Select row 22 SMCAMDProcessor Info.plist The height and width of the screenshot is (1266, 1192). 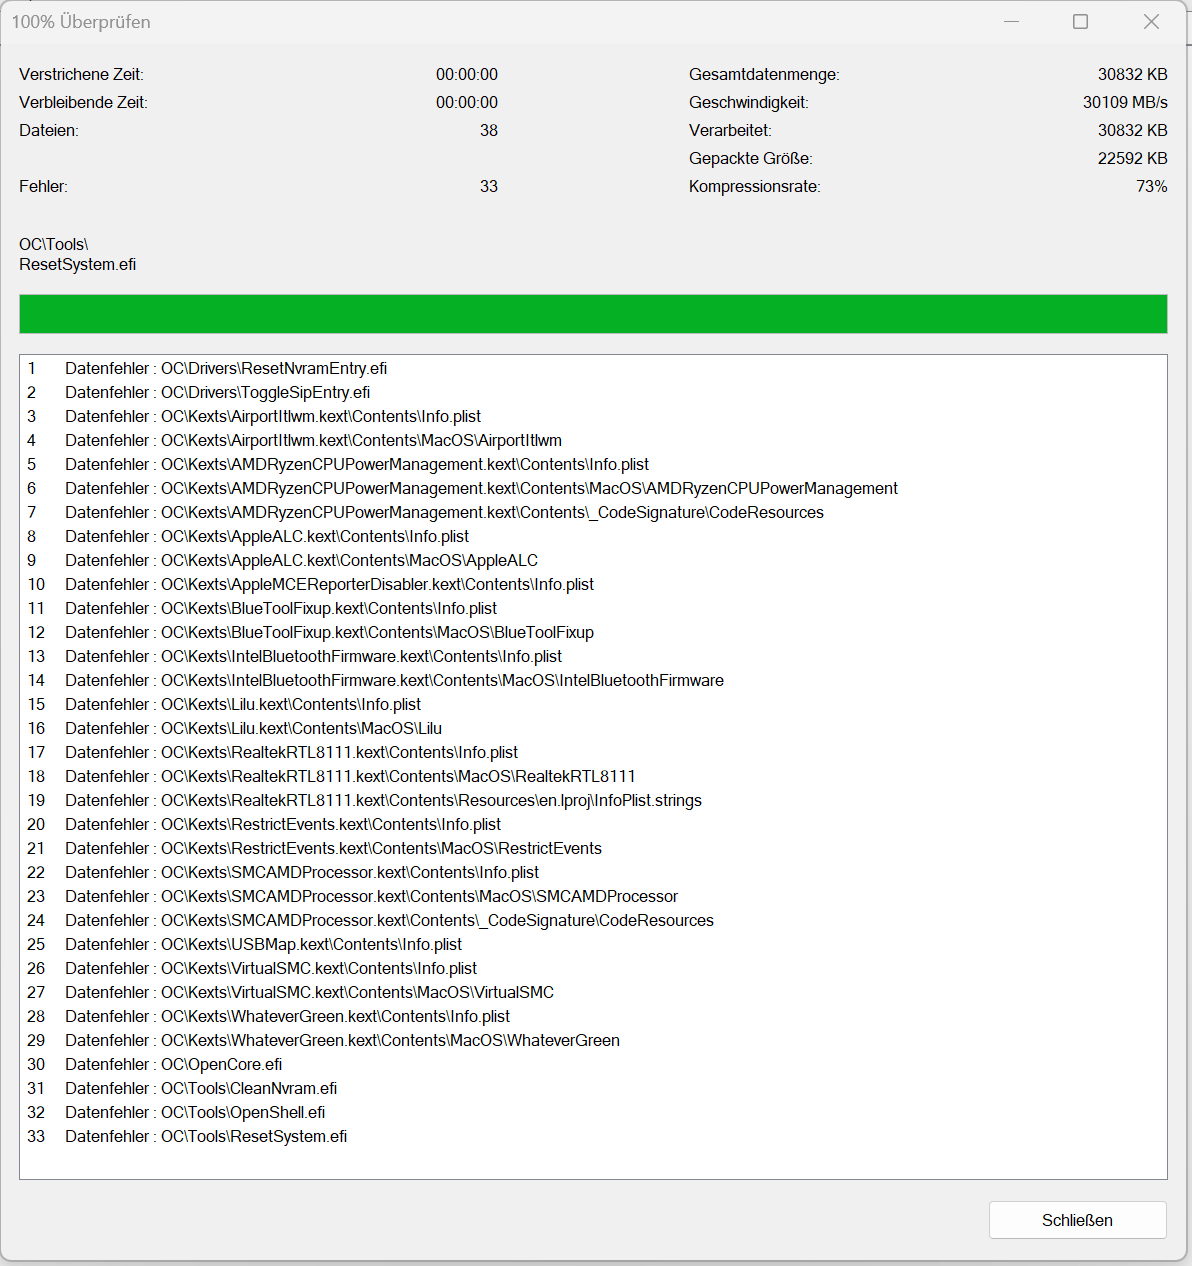[593, 872]
